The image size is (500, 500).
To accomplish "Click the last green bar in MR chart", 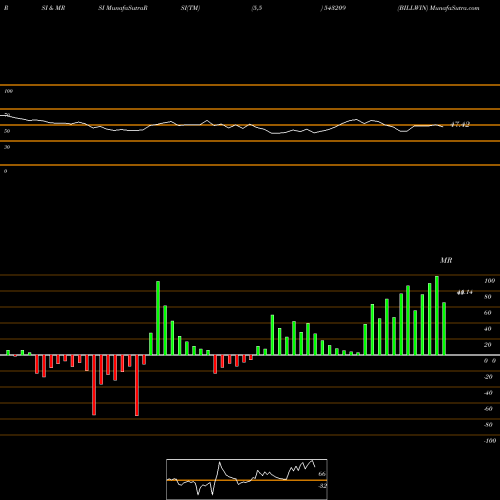I will (444, 329).
